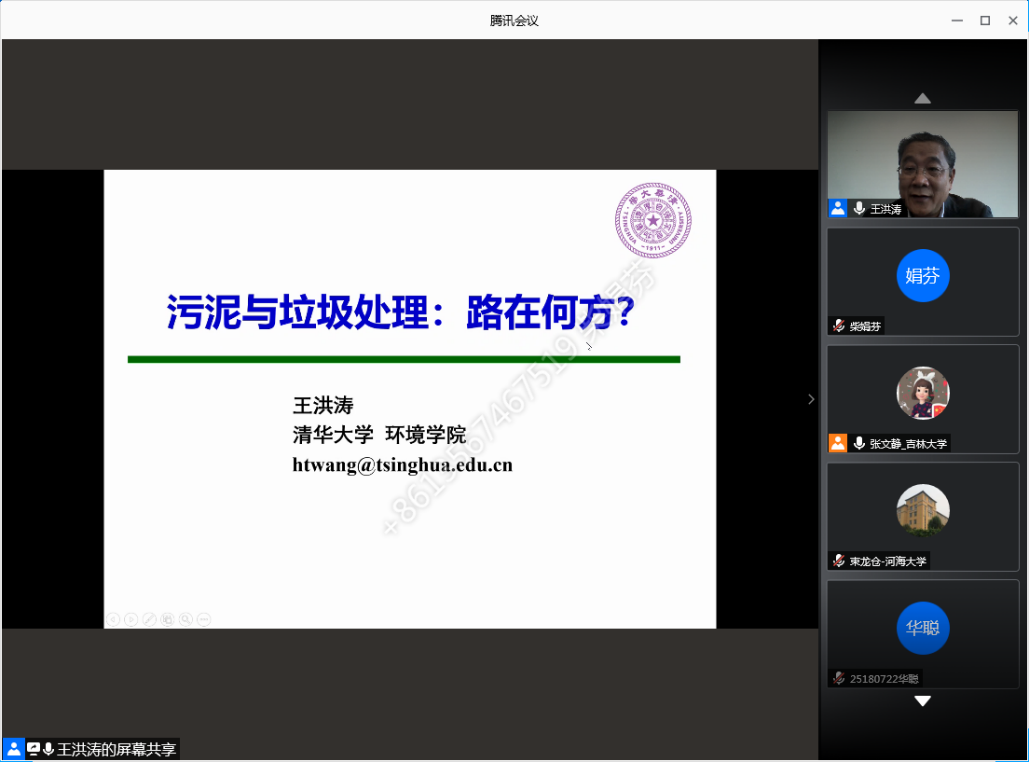Select the 华聪 participant tile
The image size is (1029, 762).
(922, 628)
